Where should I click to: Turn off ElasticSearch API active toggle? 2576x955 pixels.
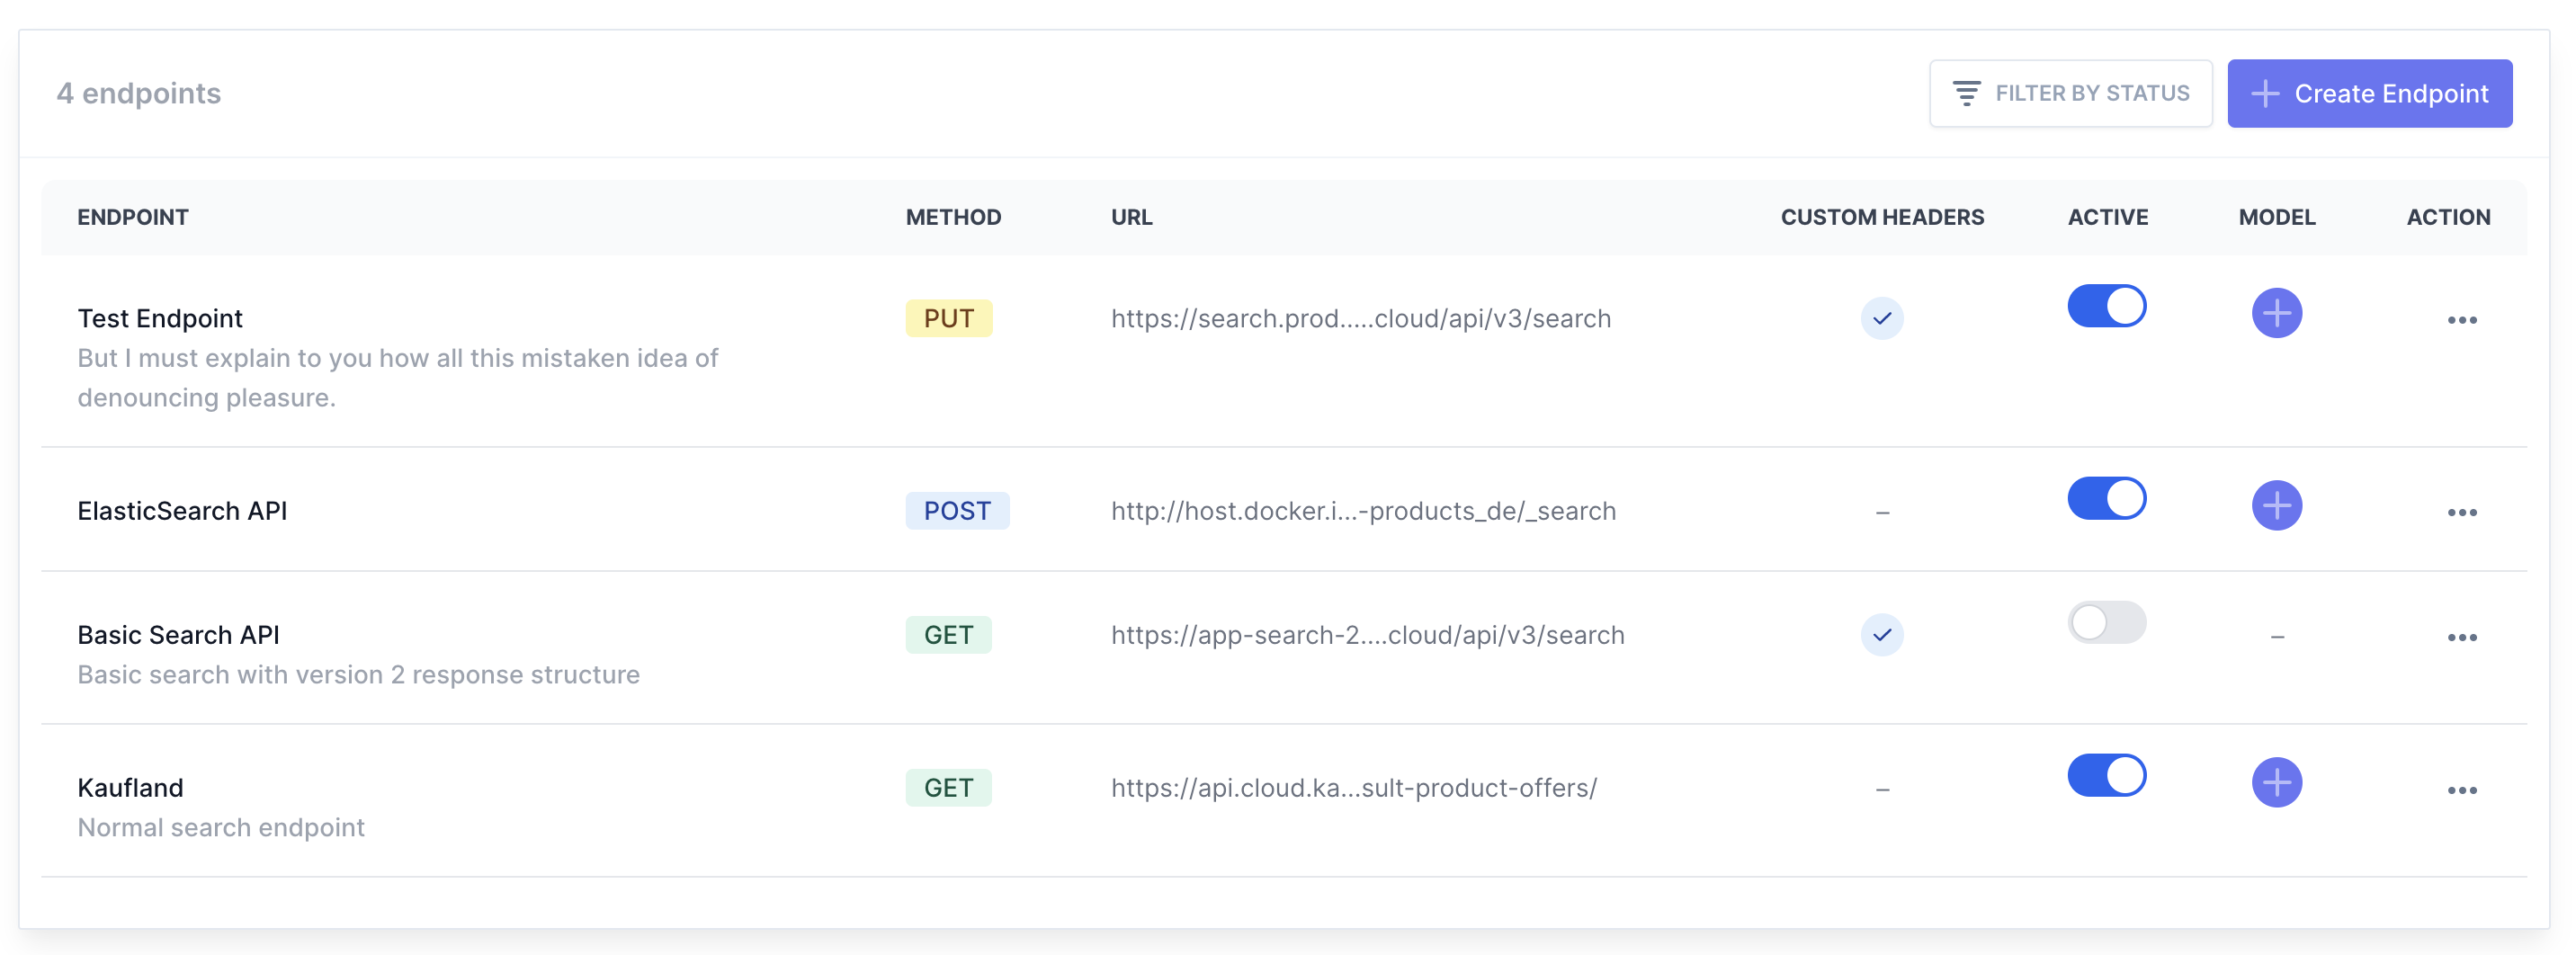click(2106, 499)
